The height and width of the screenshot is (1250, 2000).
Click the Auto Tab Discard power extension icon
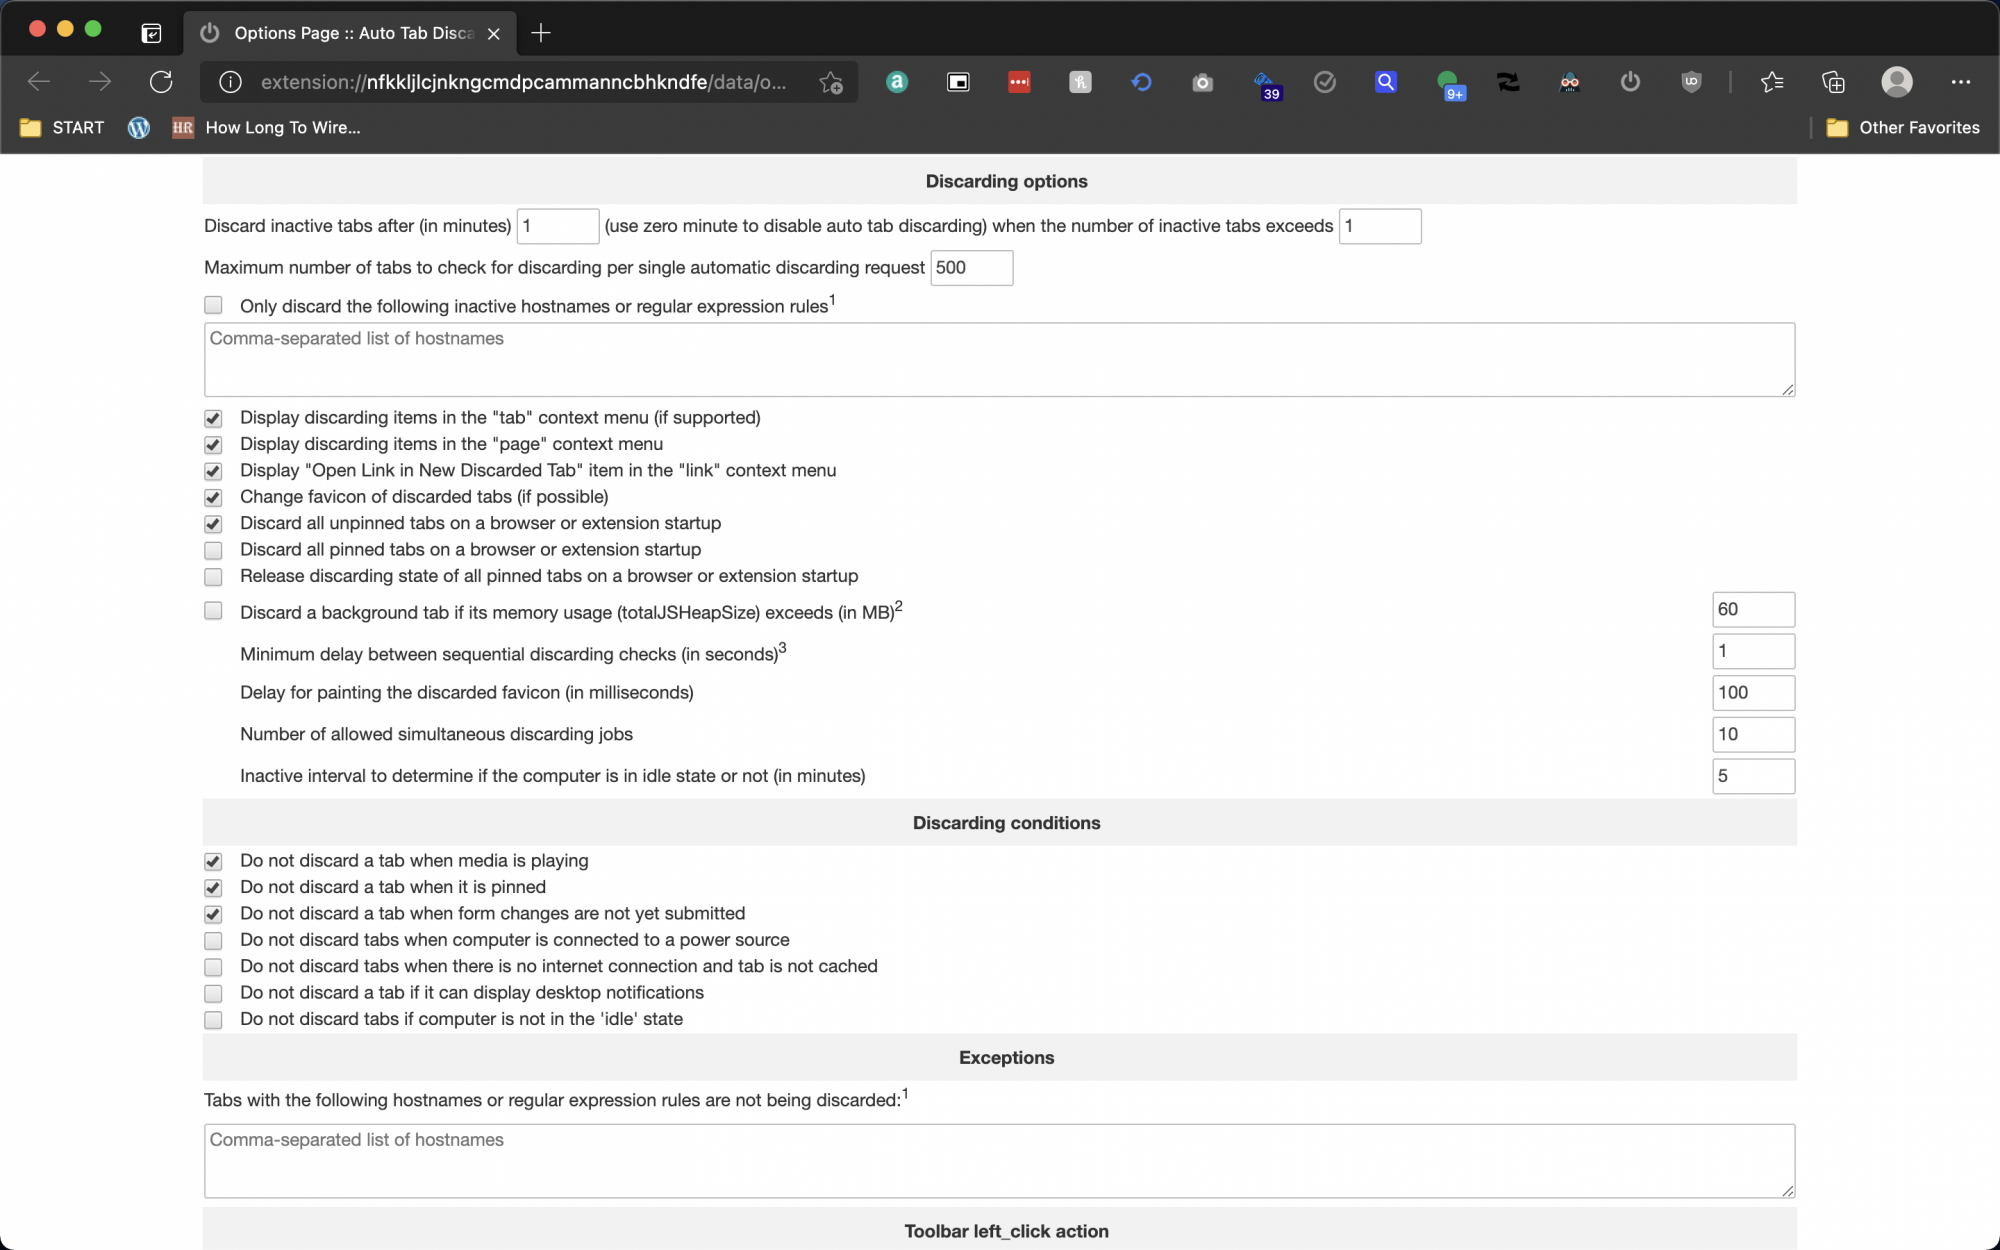pos(1630,82)
